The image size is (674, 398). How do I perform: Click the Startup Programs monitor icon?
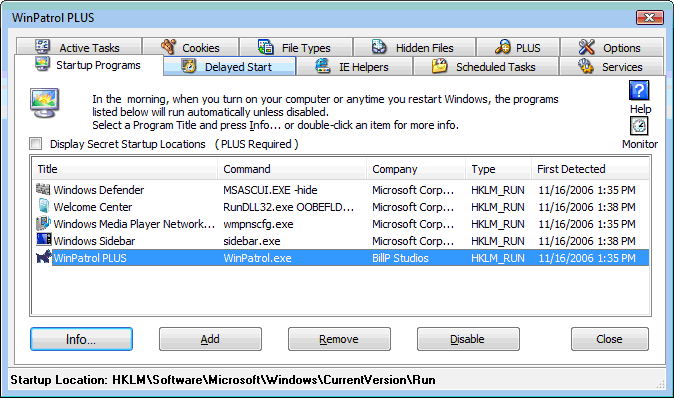[42, 64]
